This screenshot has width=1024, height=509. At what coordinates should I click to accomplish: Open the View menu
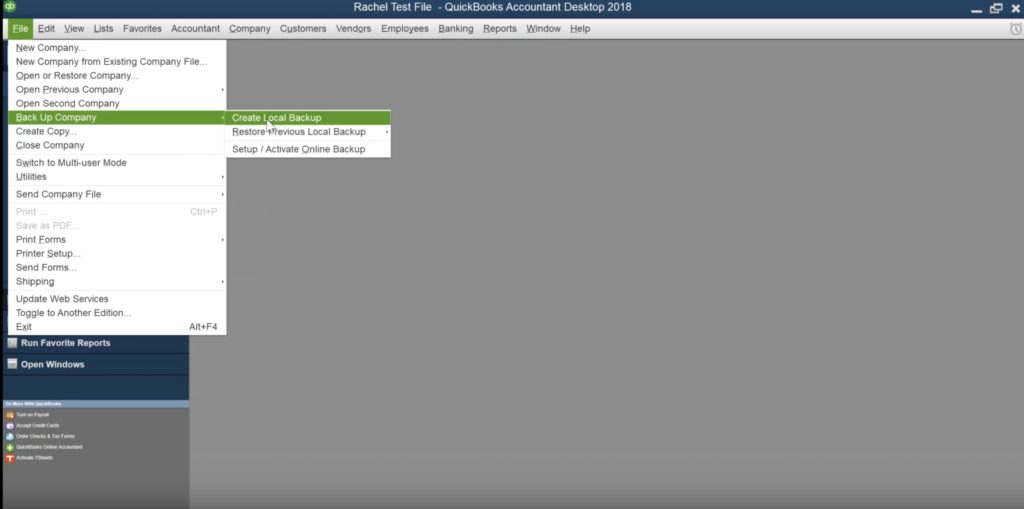click(x=74, y=29)
